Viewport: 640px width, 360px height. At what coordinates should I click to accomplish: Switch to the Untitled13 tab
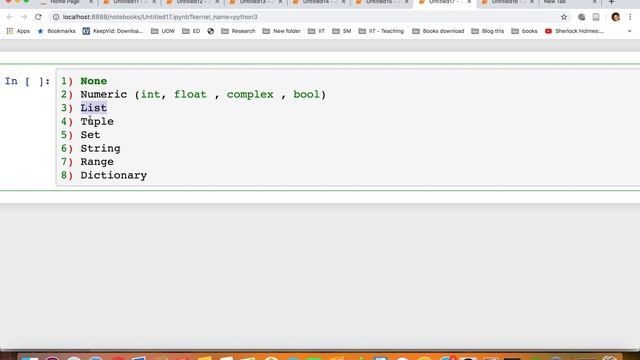click(256, 2)
